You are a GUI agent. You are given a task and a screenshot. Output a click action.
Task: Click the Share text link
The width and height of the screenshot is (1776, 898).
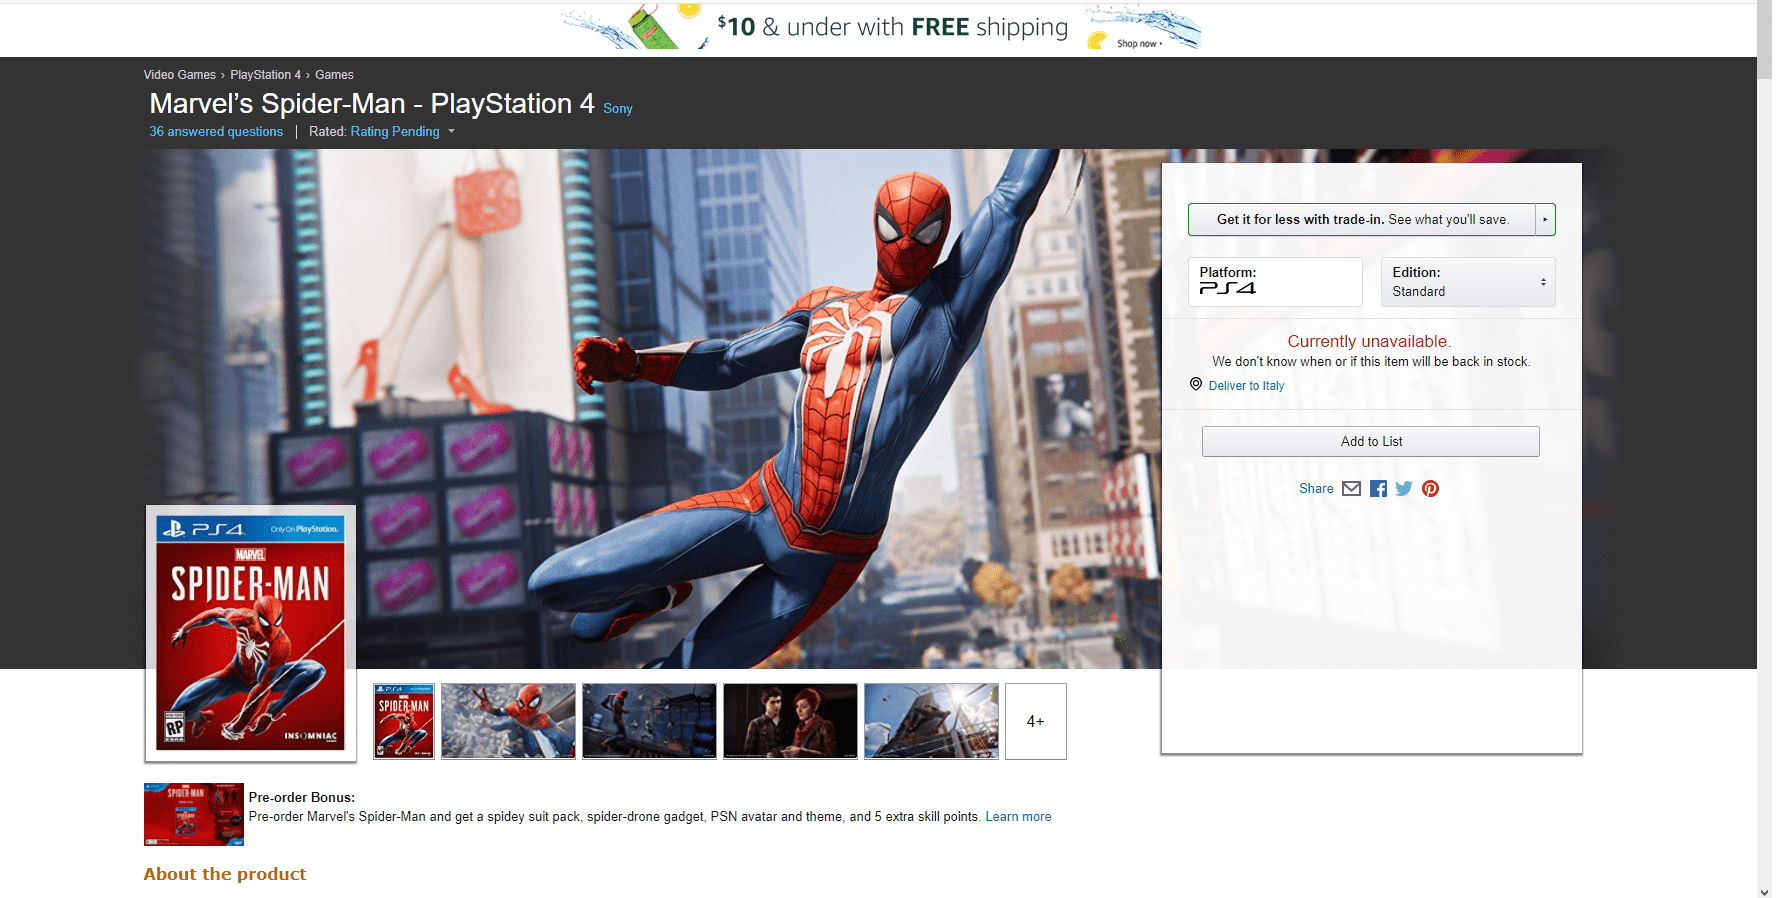pyautogui.click(x=1316, y=489)
